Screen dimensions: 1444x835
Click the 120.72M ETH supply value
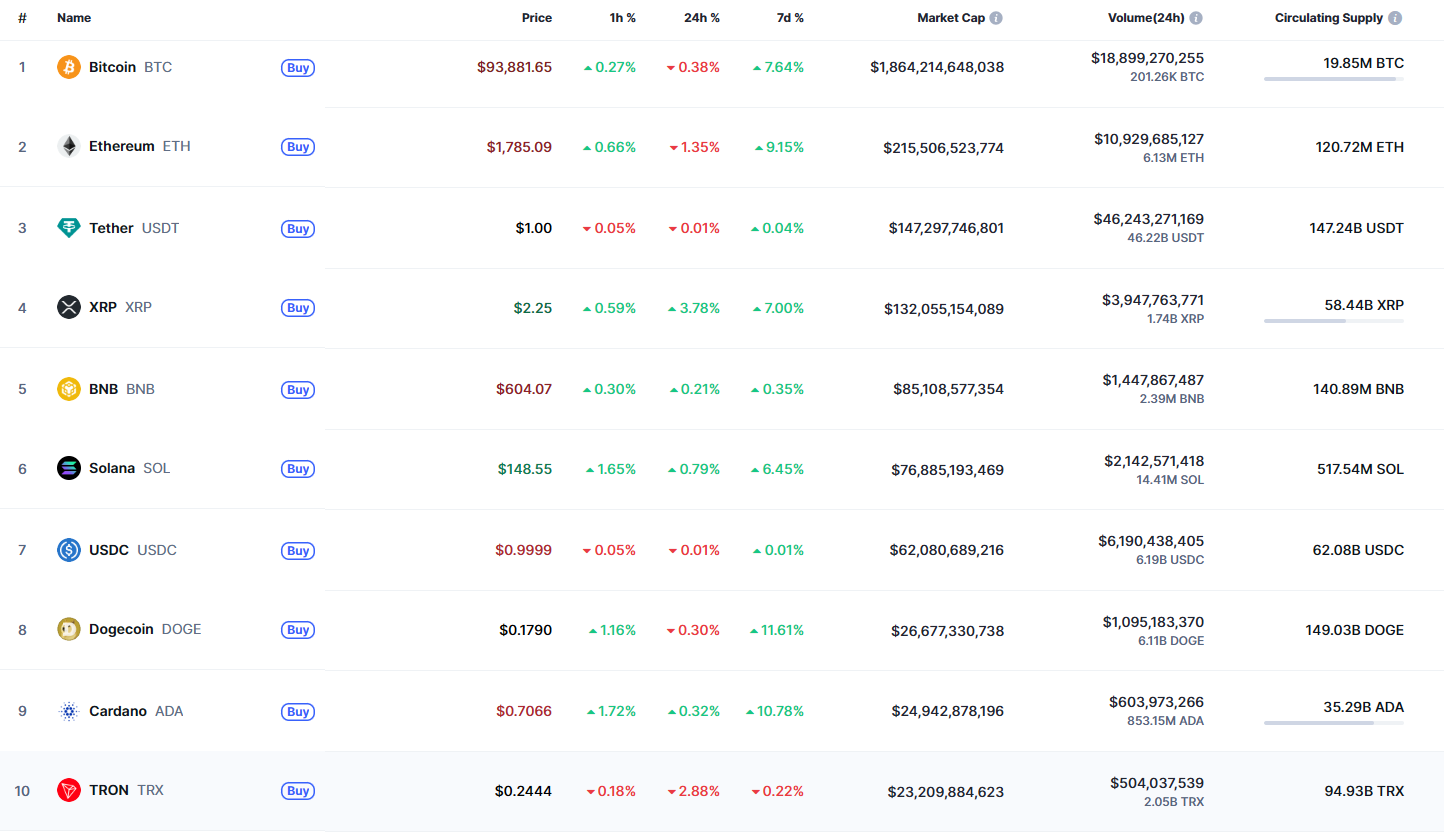click(1359, 147)
